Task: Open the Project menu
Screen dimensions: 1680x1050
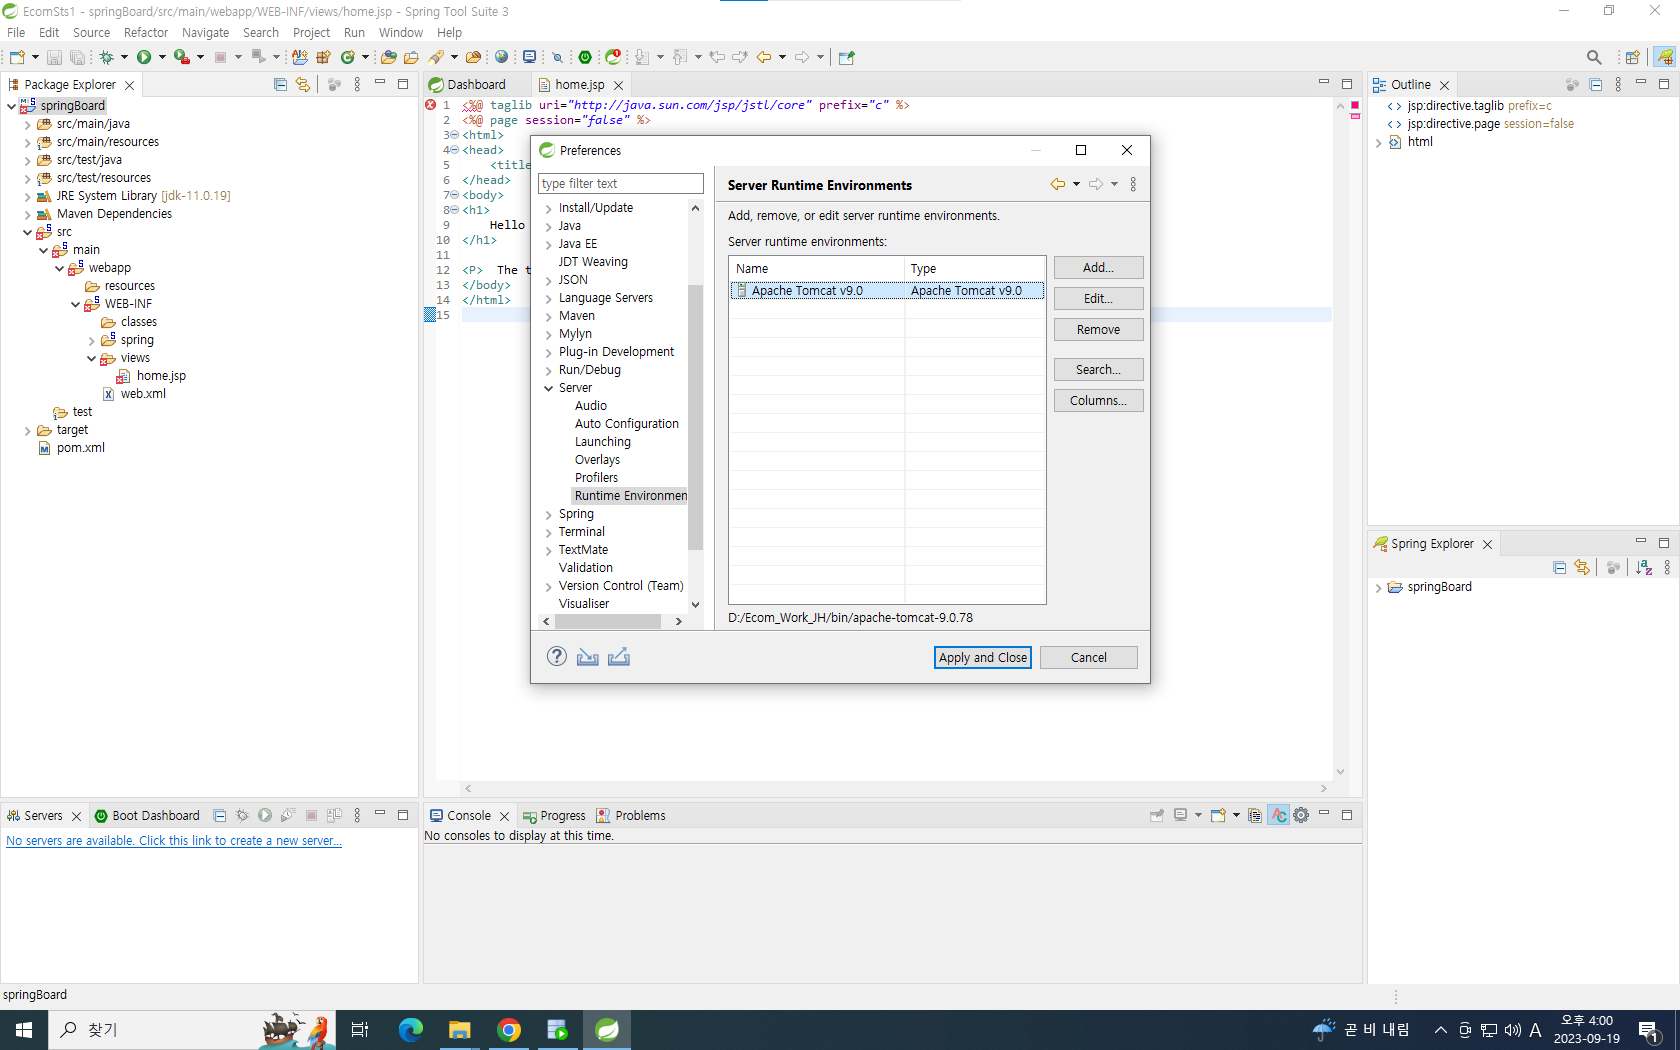Action: click(311, 32)
